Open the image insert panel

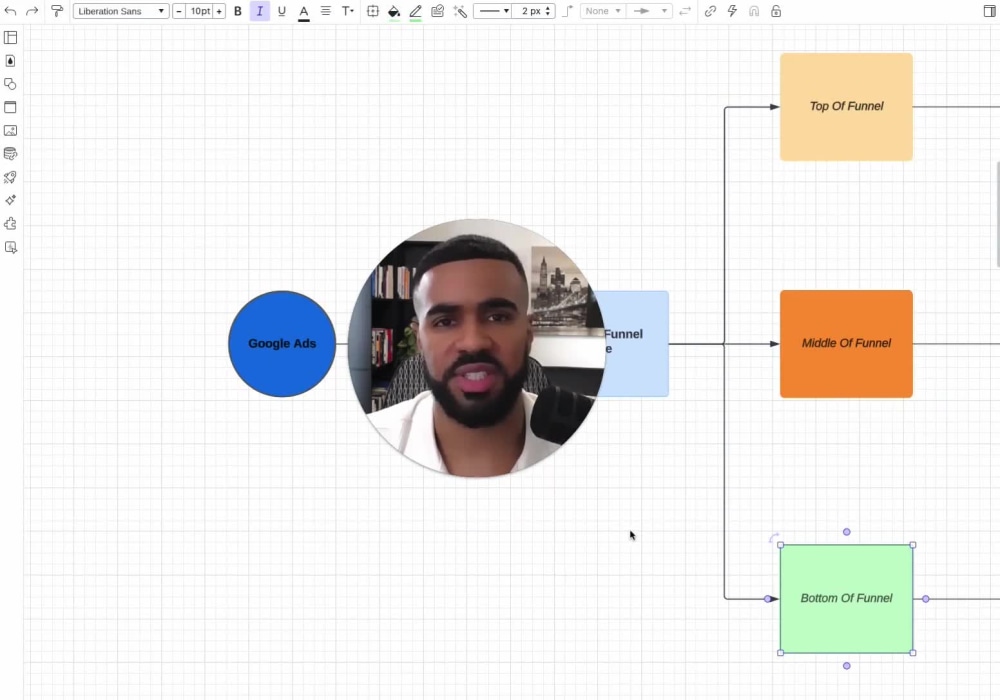[10, 131]
